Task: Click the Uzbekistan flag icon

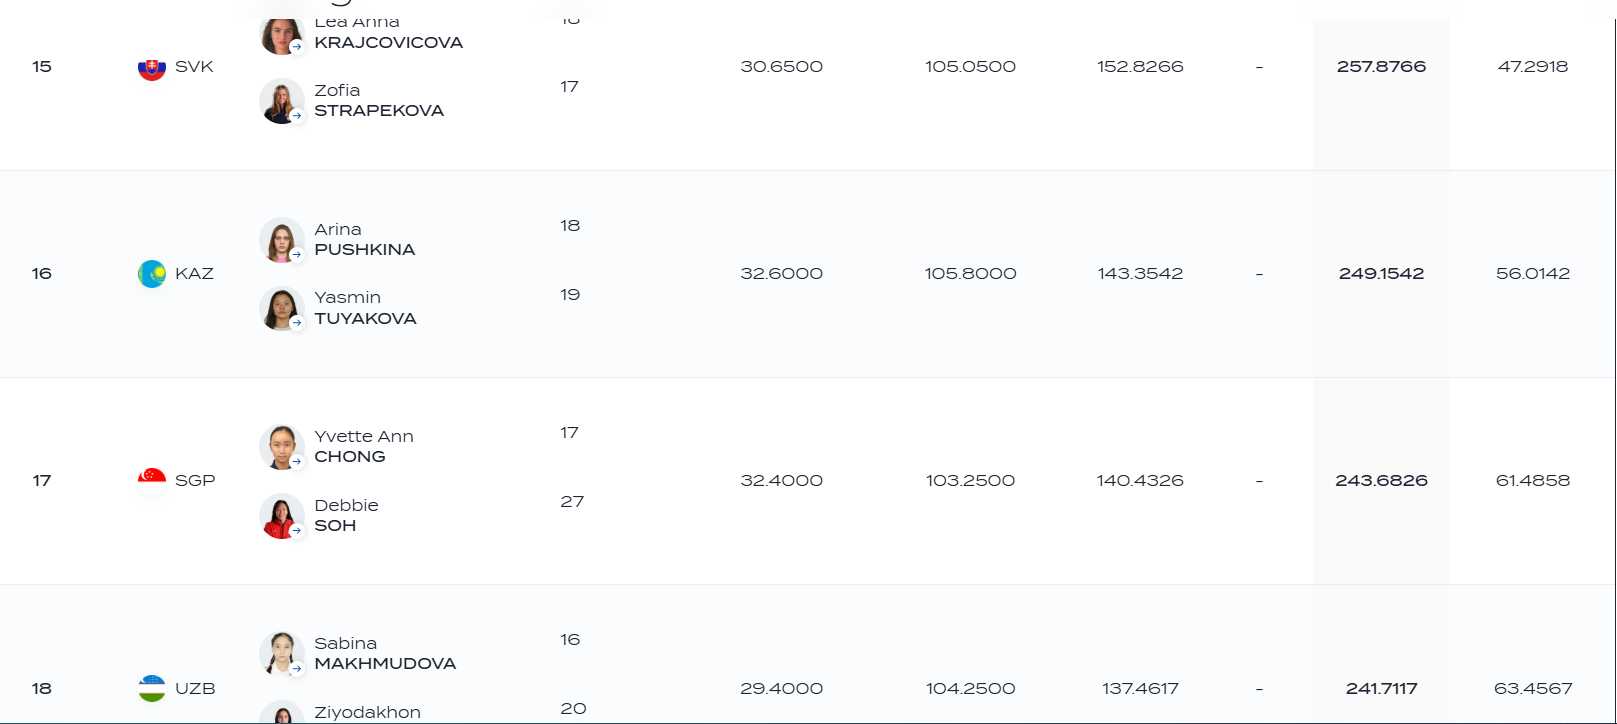Action: click(x=152, y=688)
